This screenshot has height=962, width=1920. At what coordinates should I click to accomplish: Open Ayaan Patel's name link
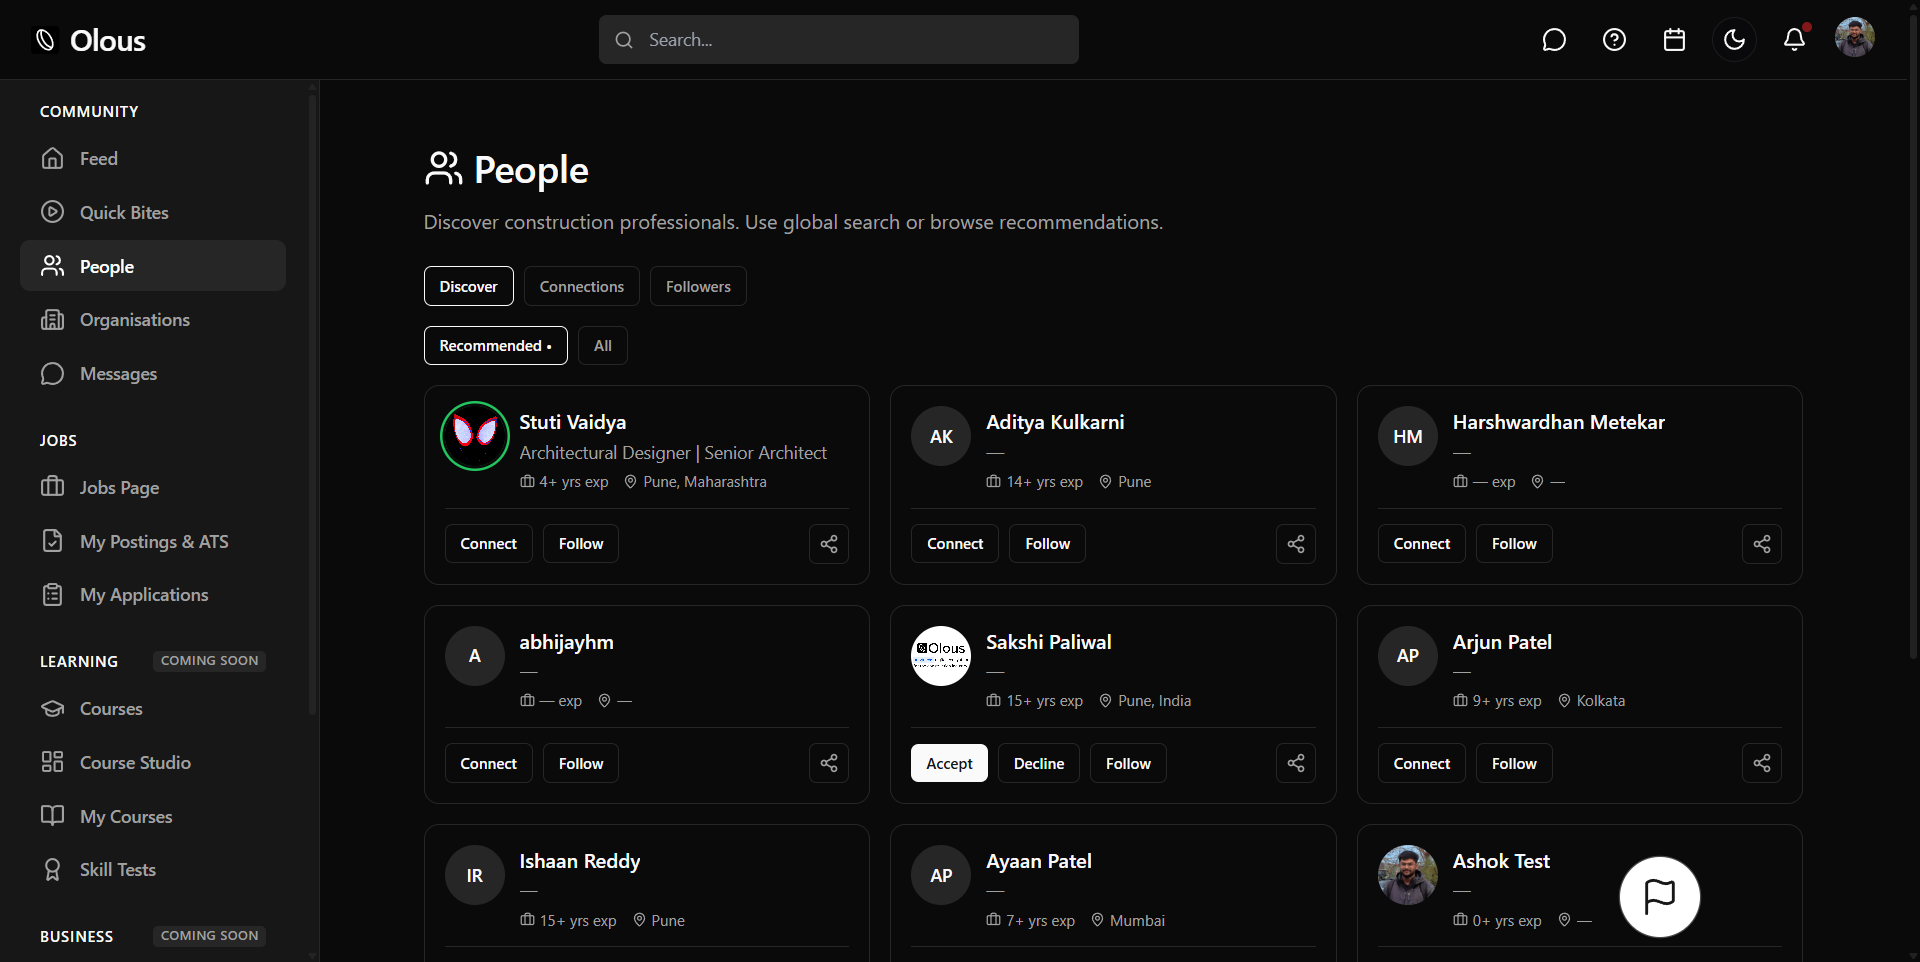[x=1039, y=861]
